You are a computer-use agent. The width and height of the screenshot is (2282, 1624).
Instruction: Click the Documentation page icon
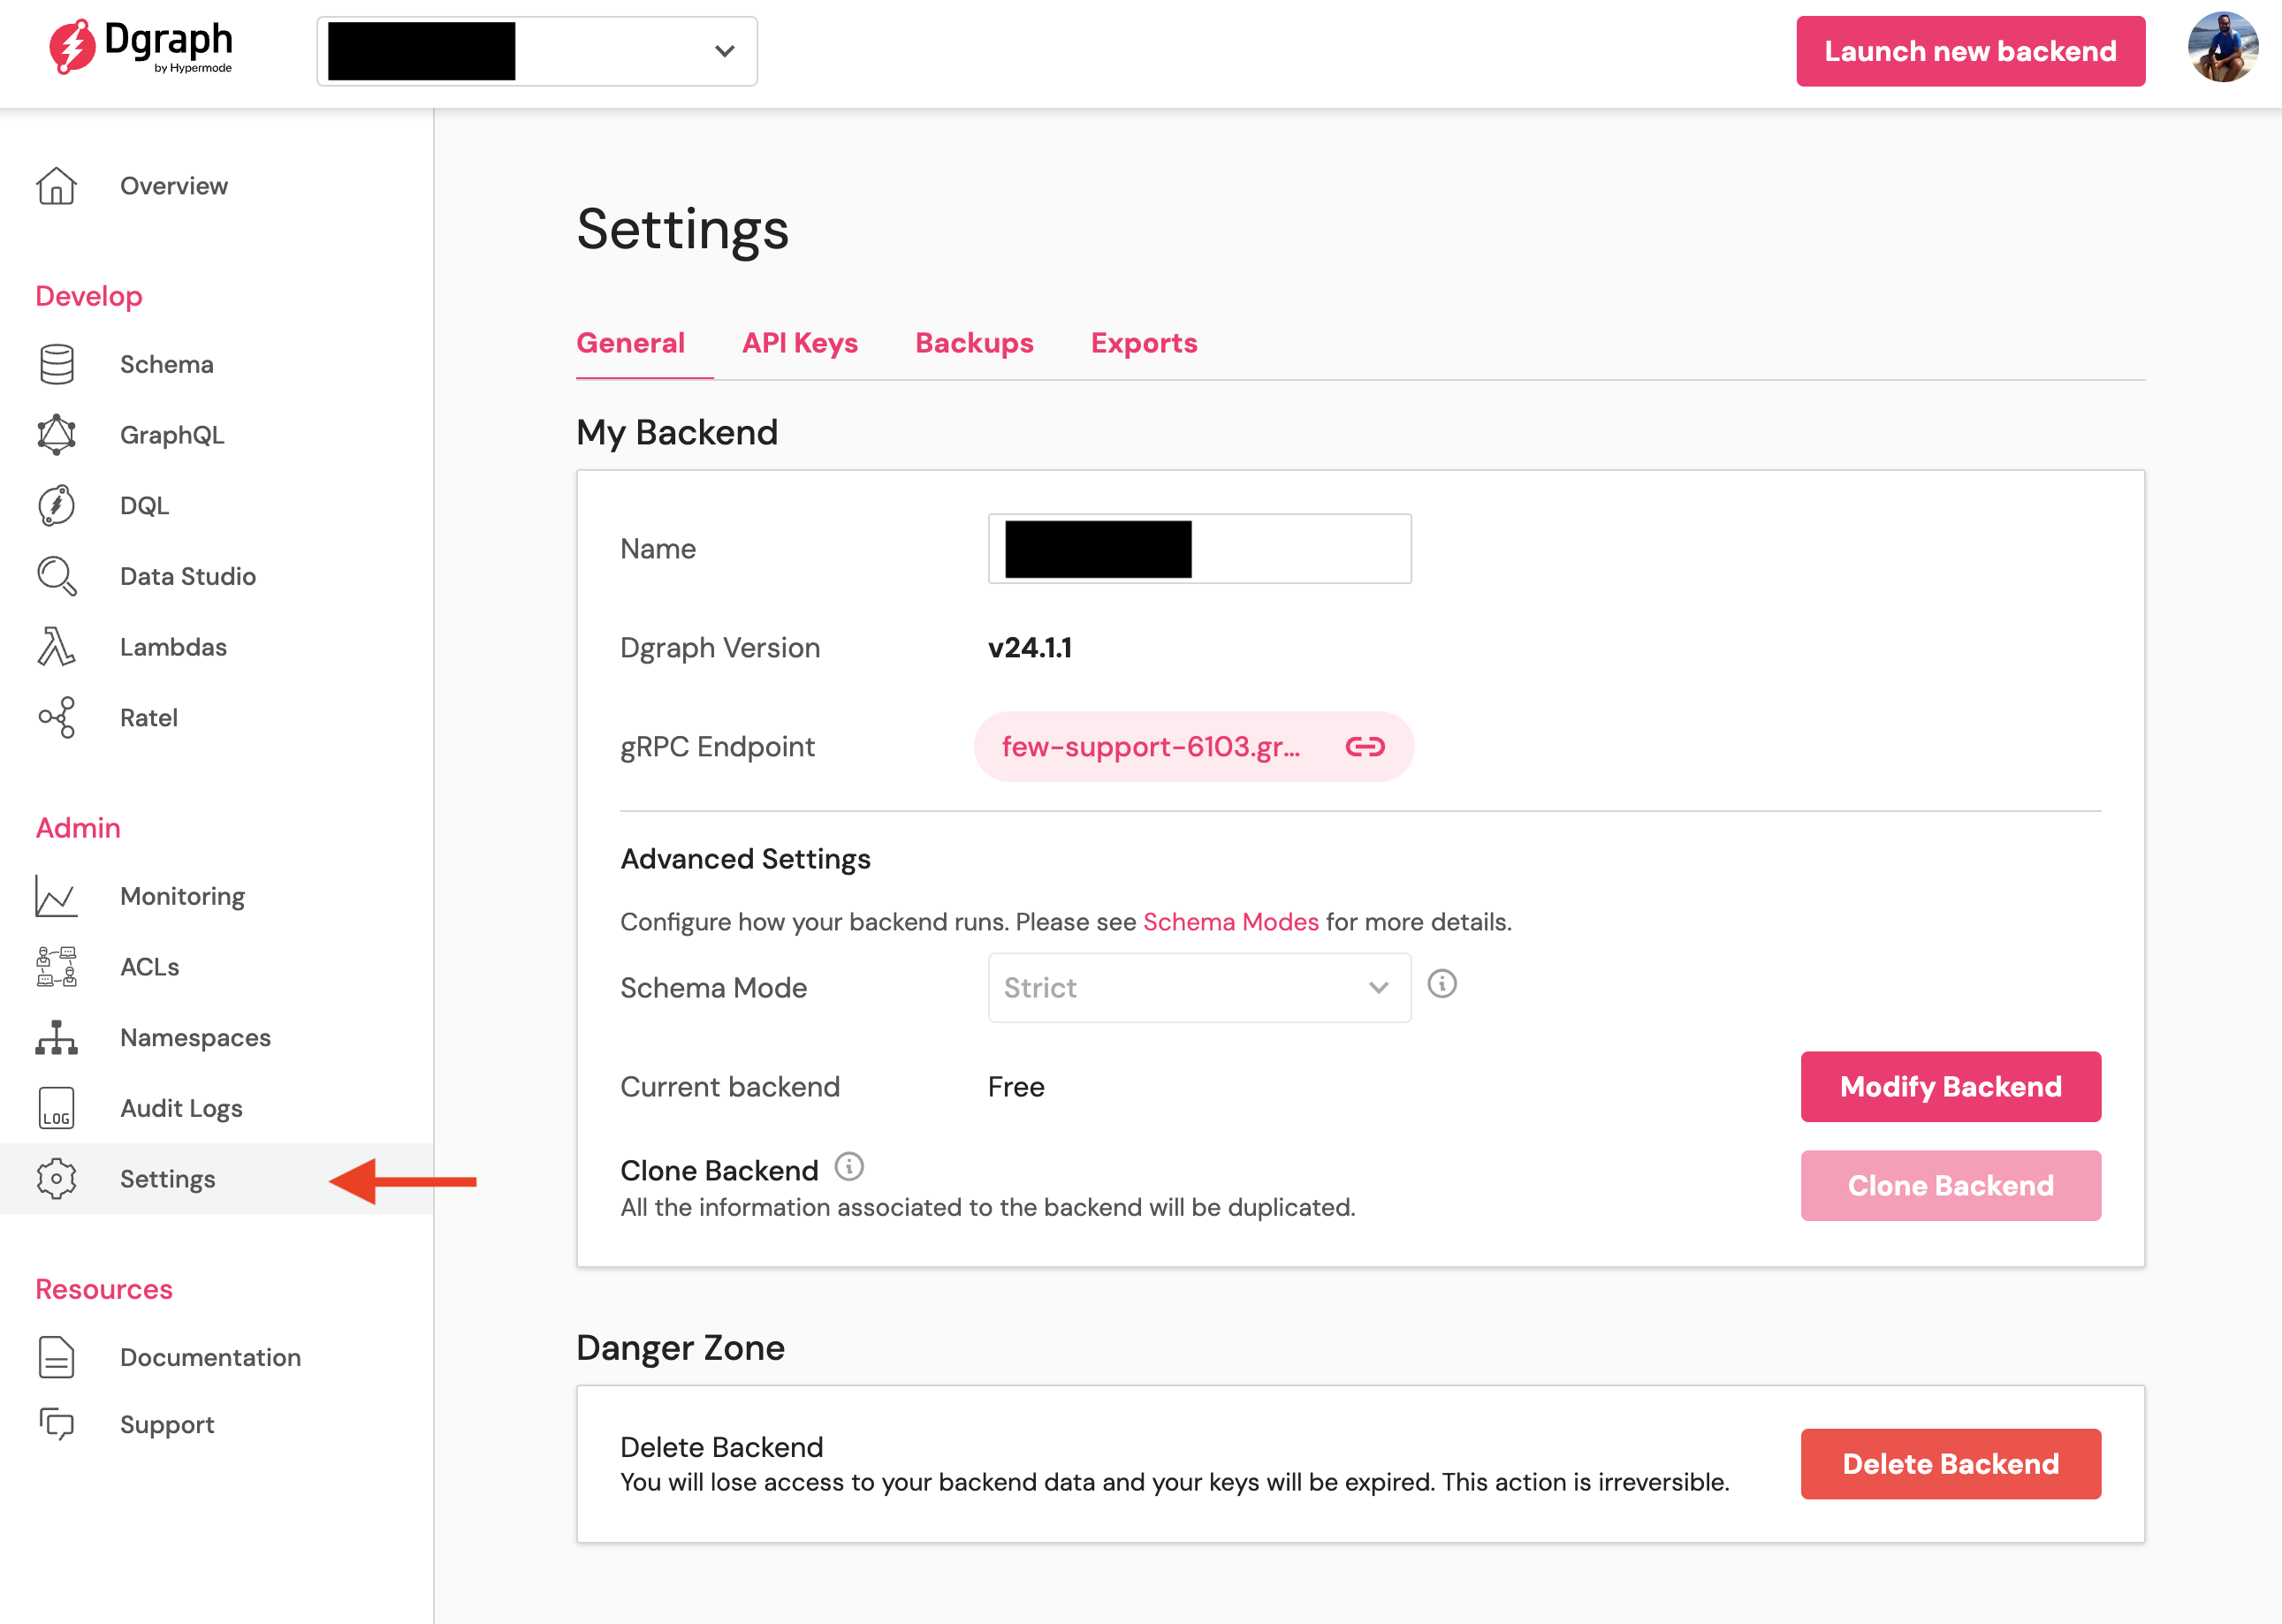[57, 1357]
